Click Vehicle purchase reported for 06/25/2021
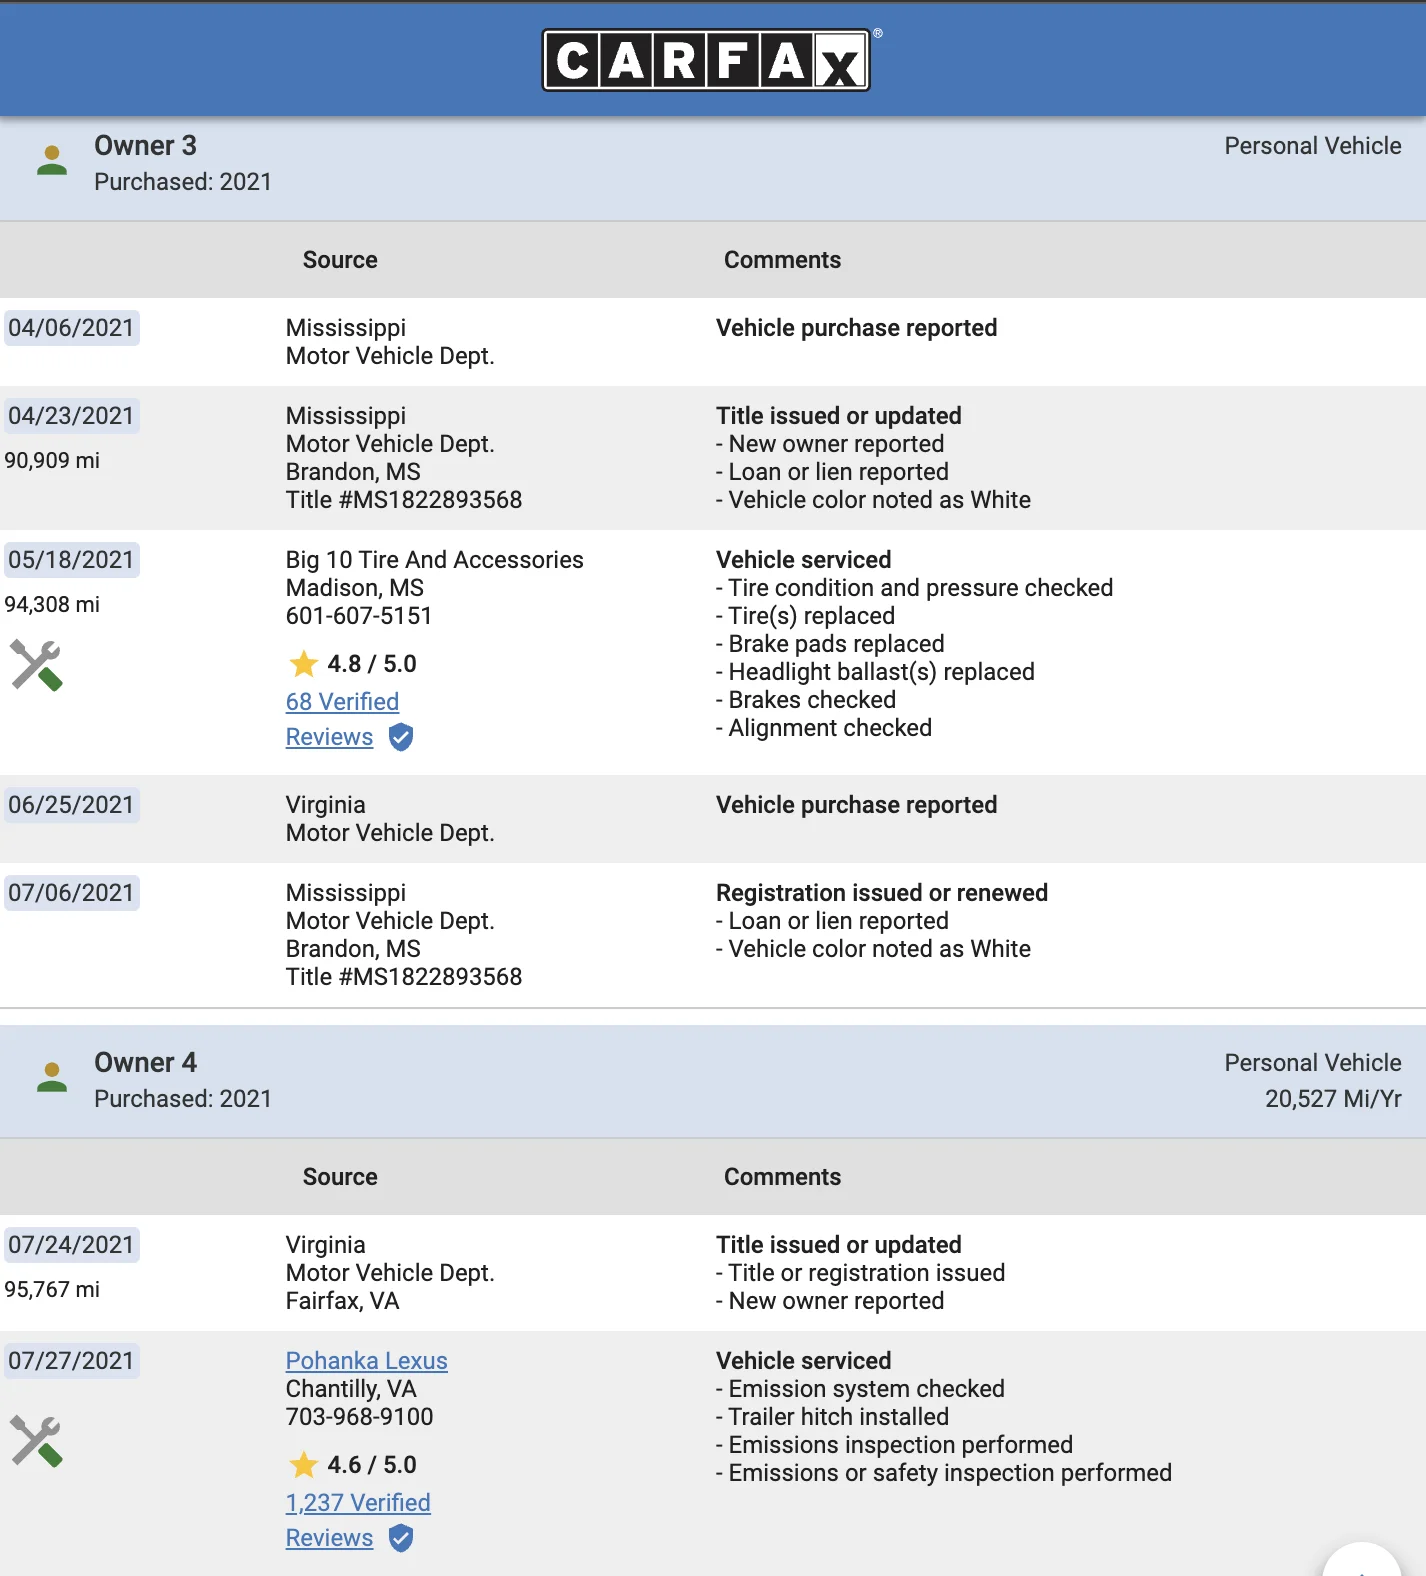The width and height of the screenshot is (1426, 1576). pyautogui.click(x=856, y=805)
